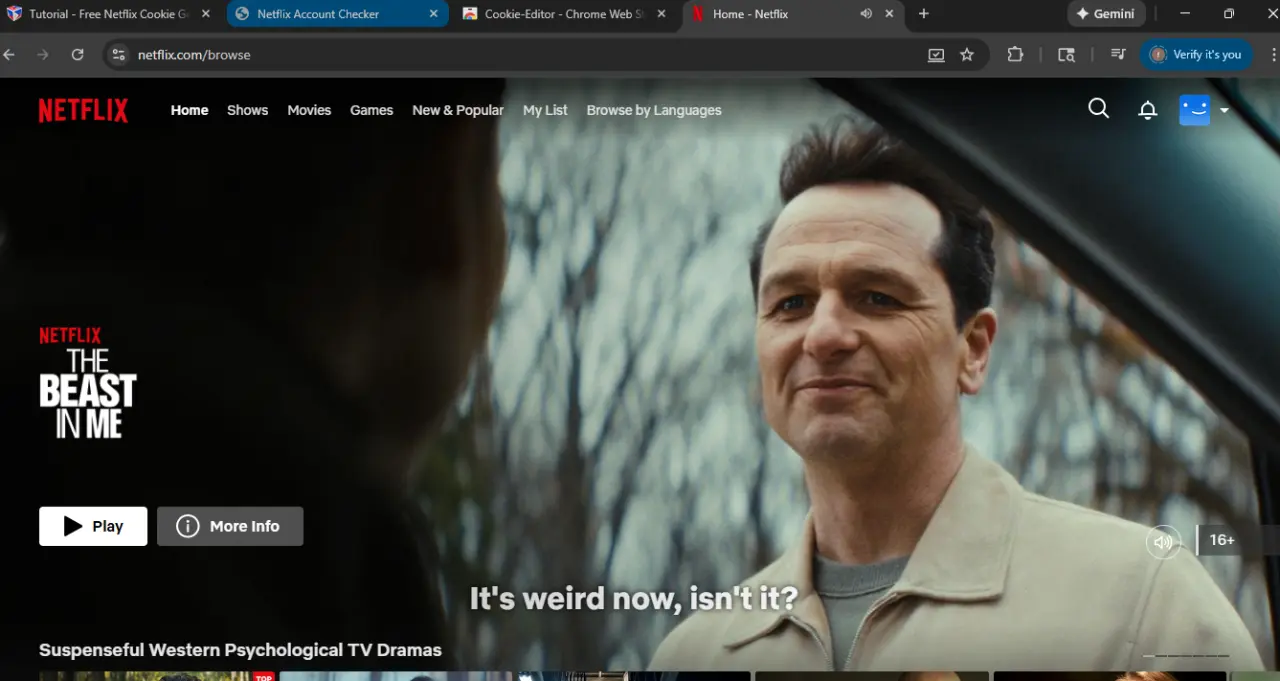Viewport: 1280px width, 681px height.
Task: Click the red Netflix logo
Action: pos(83,110)
